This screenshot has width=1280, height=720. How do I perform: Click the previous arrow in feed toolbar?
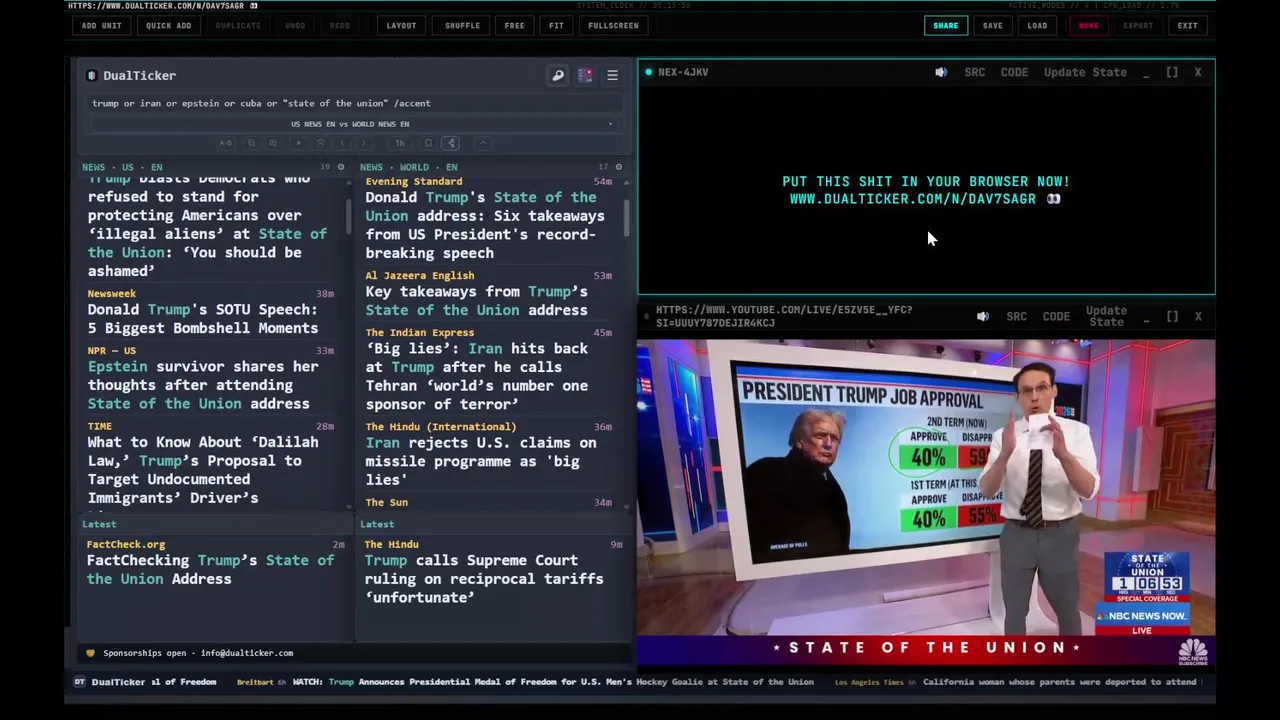coord(342,143)
